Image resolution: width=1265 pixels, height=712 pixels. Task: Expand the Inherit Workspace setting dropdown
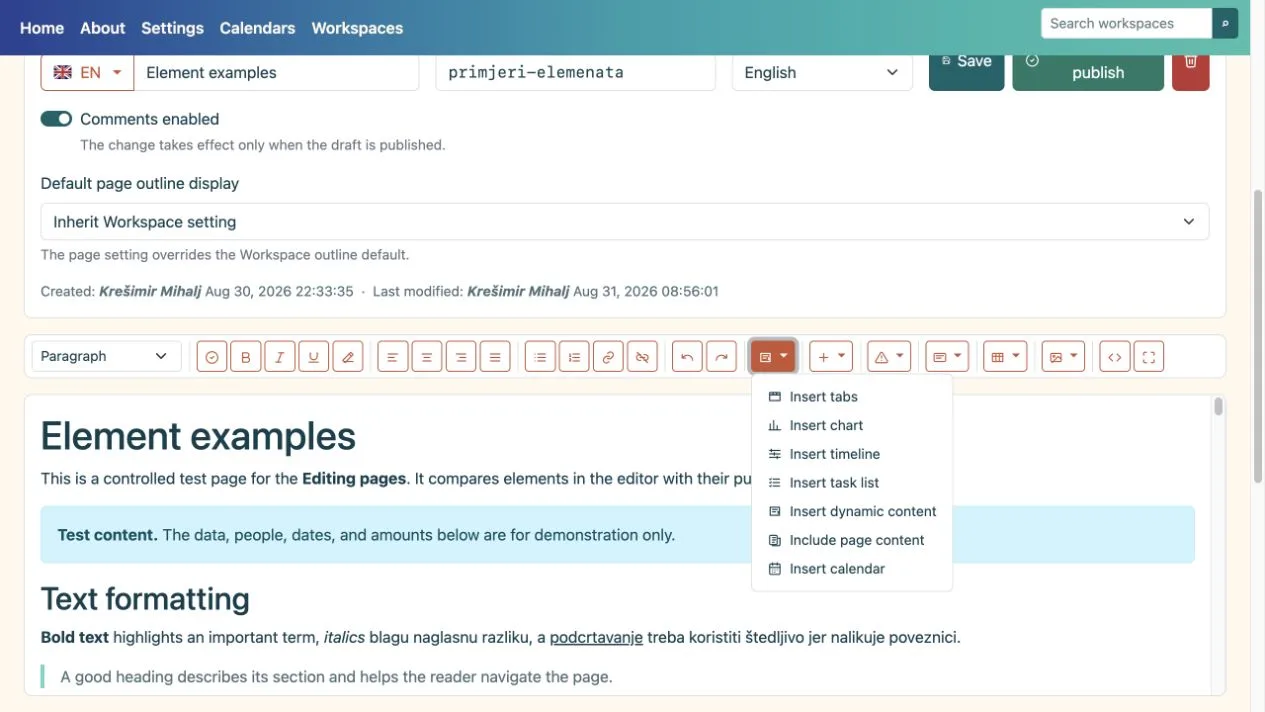(625, 222)
